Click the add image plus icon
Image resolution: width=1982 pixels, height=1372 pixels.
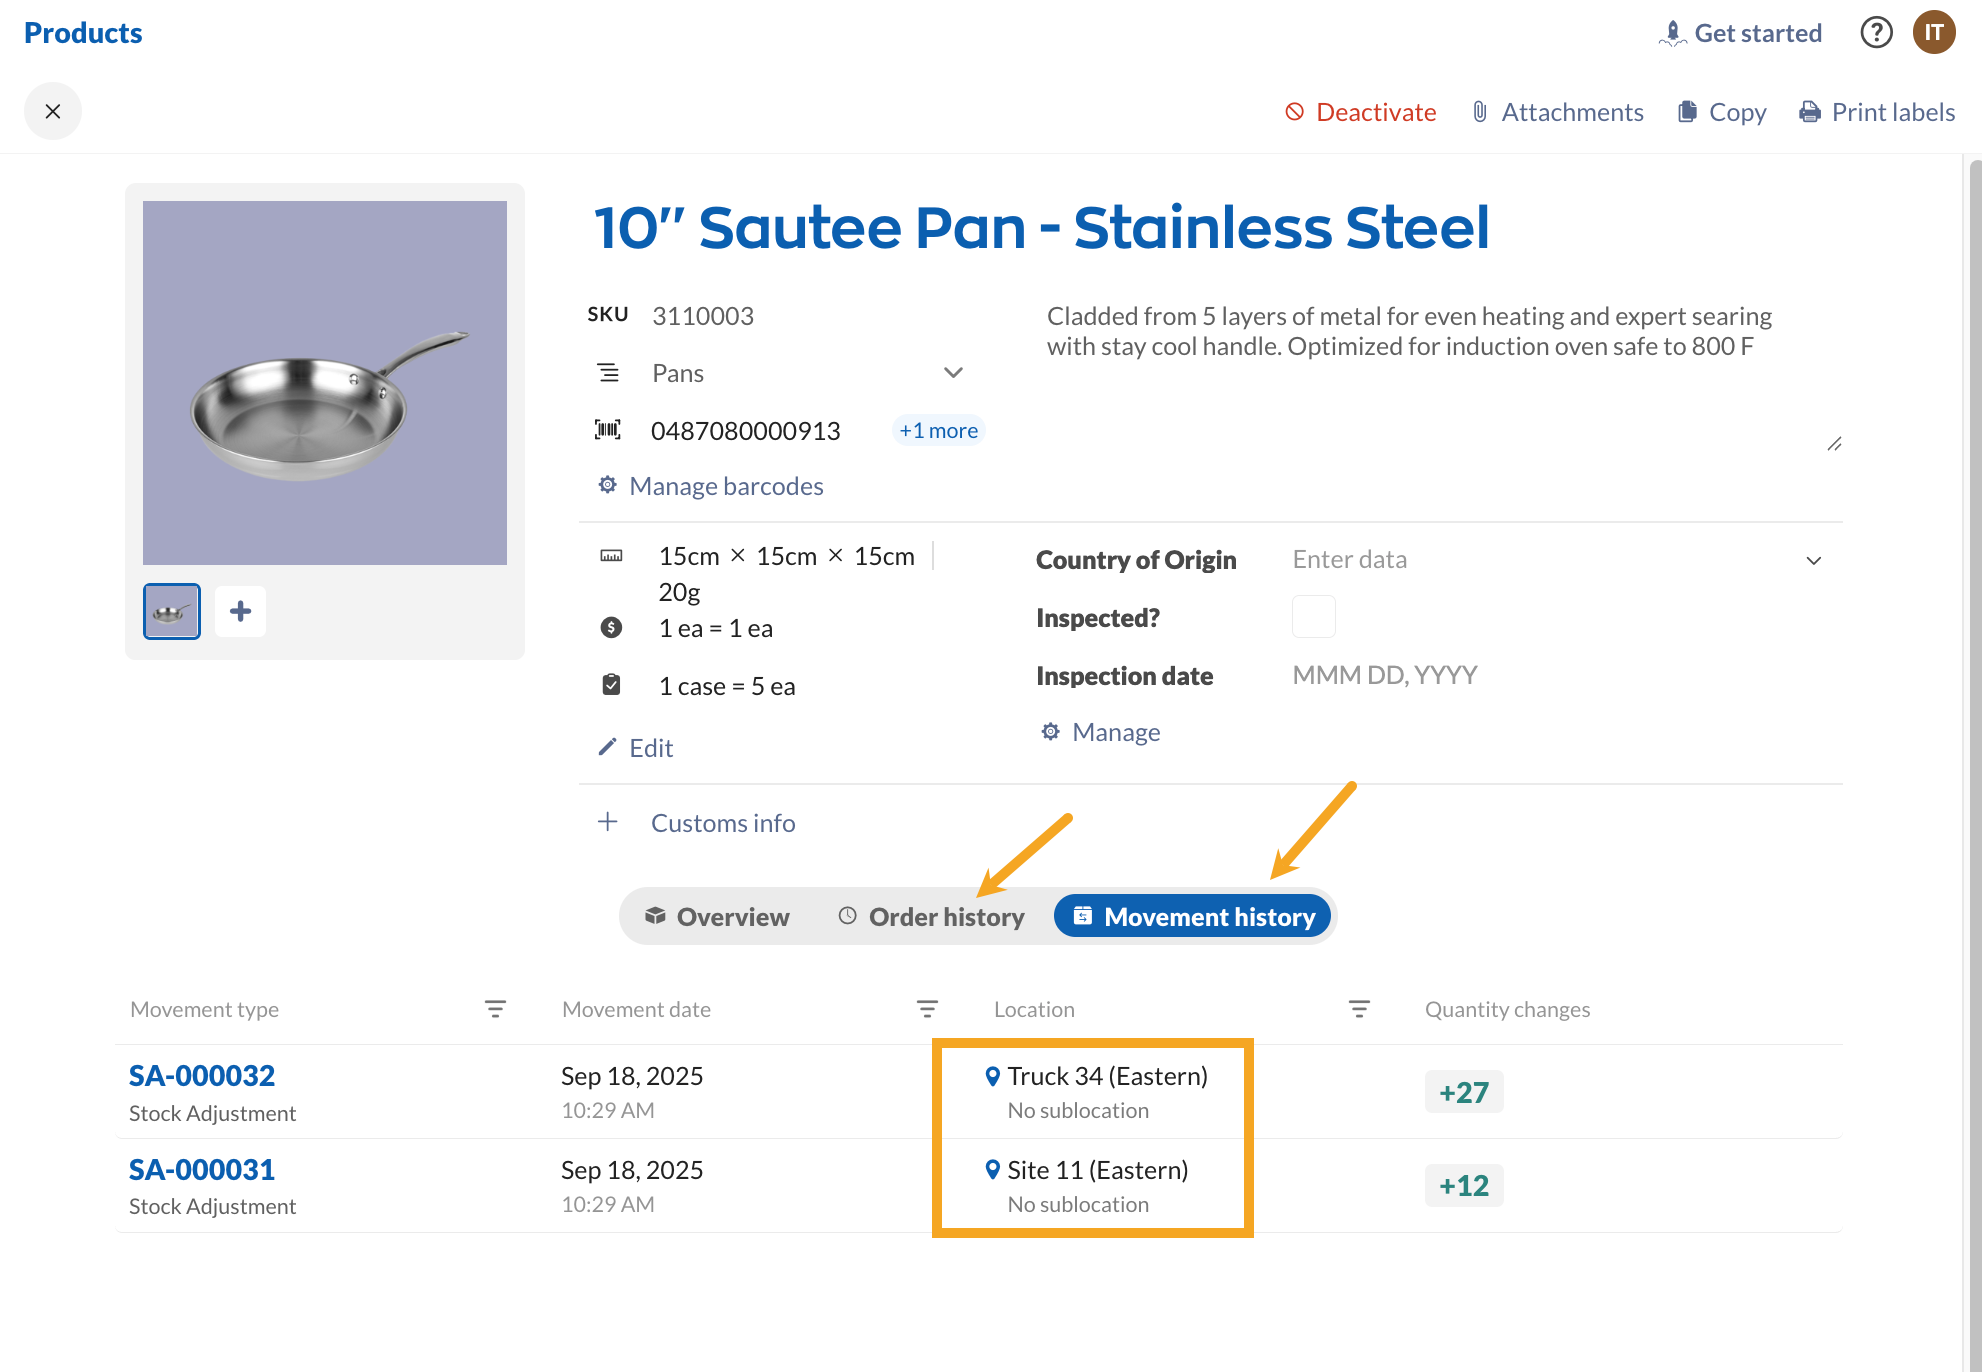pyautogui.click(x=240, y=611)
